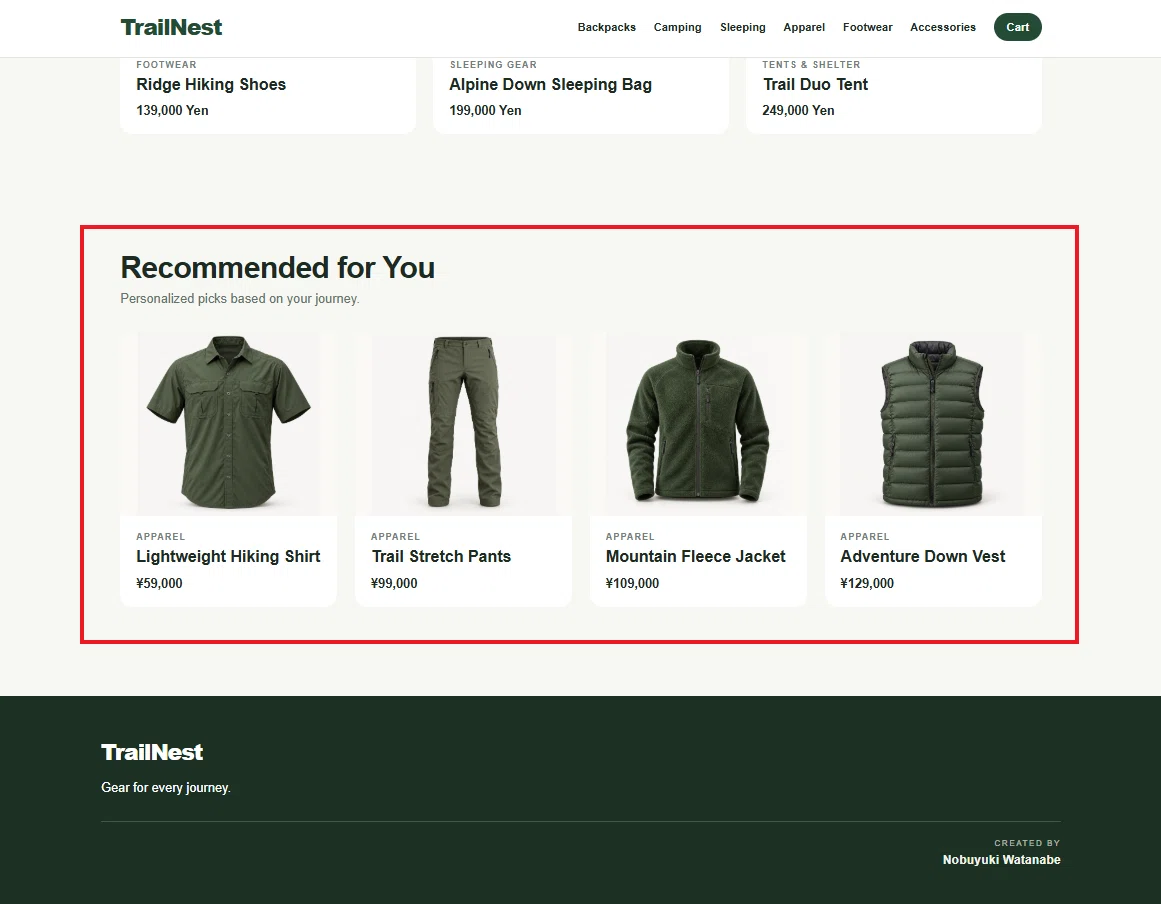Click the SLEEPING GEAR category label

click(x=493, y=64)
